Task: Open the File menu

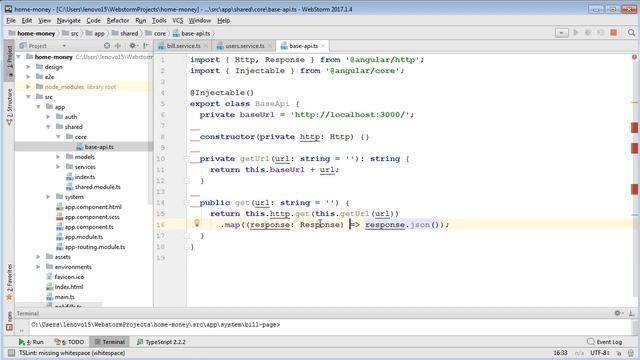Action: click(11, 20)
